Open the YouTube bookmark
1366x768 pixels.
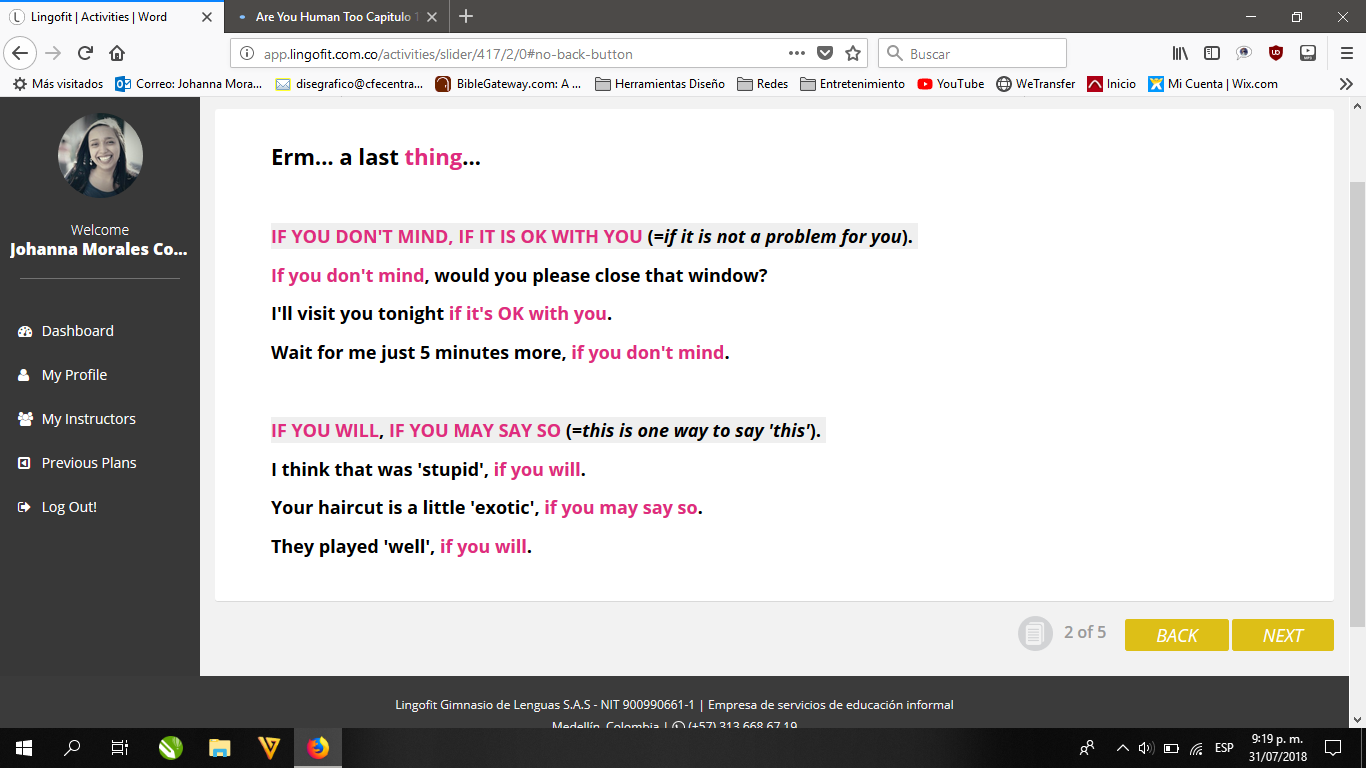pyautogui.click(x=950, y=84)
